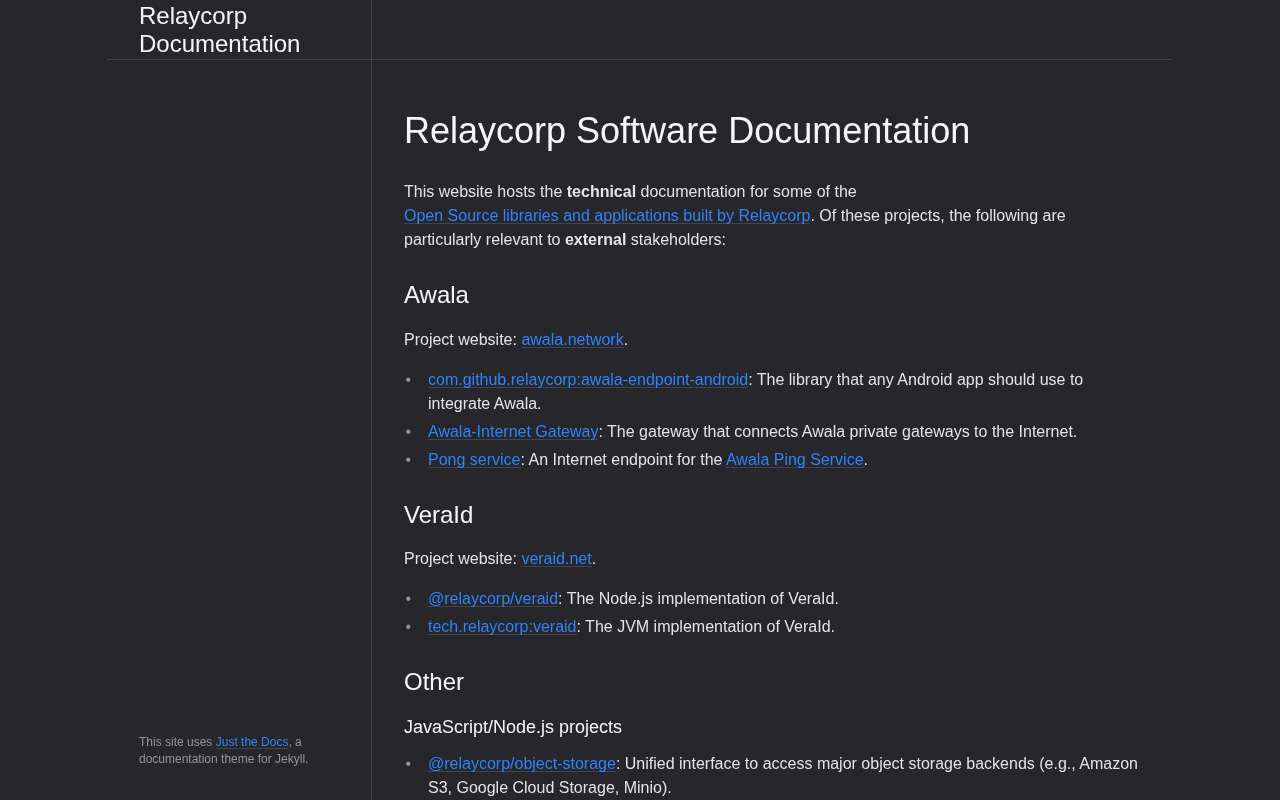Click the "documentation theme for Jekyll" footer text

[223, 759]
